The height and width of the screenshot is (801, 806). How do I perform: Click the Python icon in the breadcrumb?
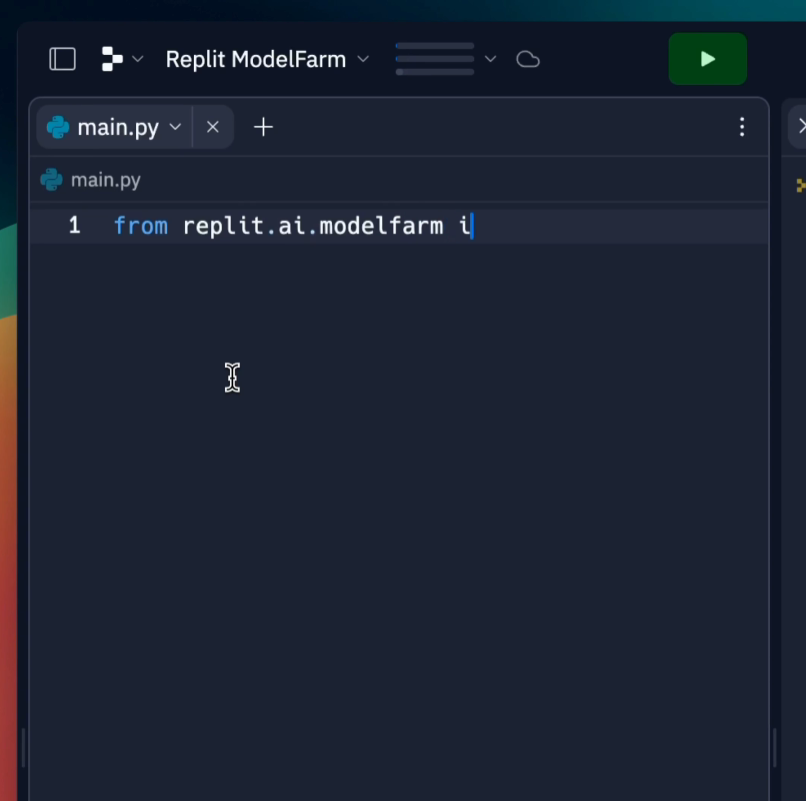(51, 180)
